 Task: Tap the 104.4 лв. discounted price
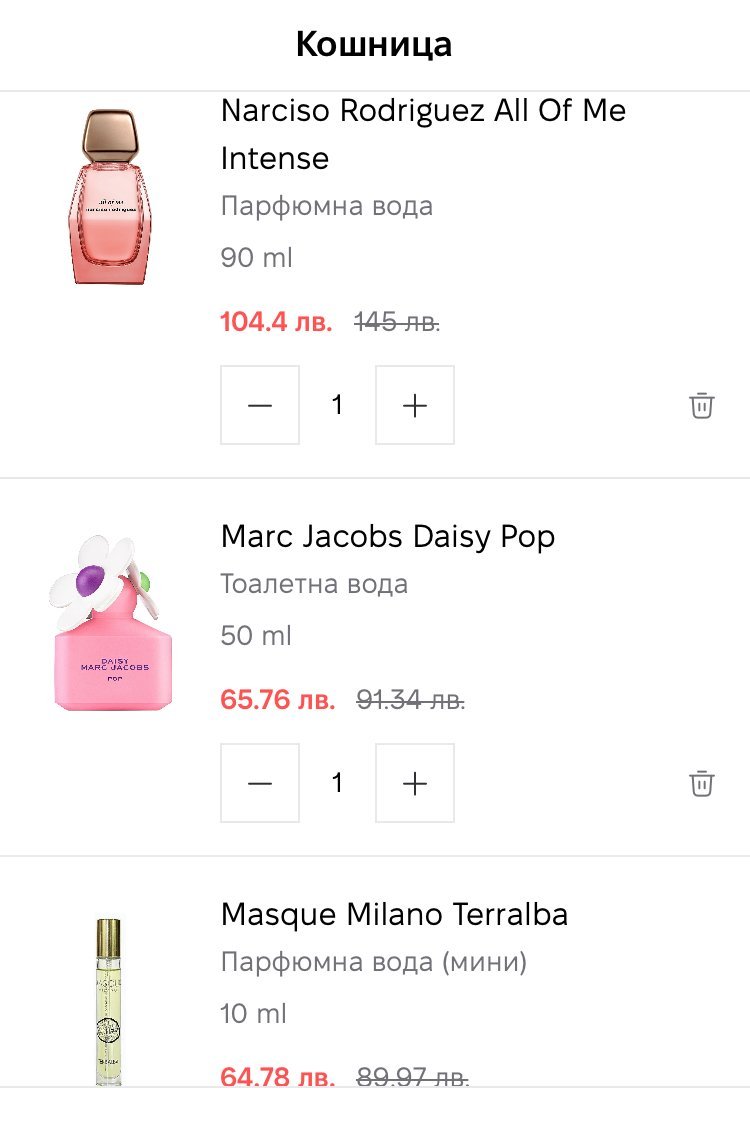[x=276, y=323]
